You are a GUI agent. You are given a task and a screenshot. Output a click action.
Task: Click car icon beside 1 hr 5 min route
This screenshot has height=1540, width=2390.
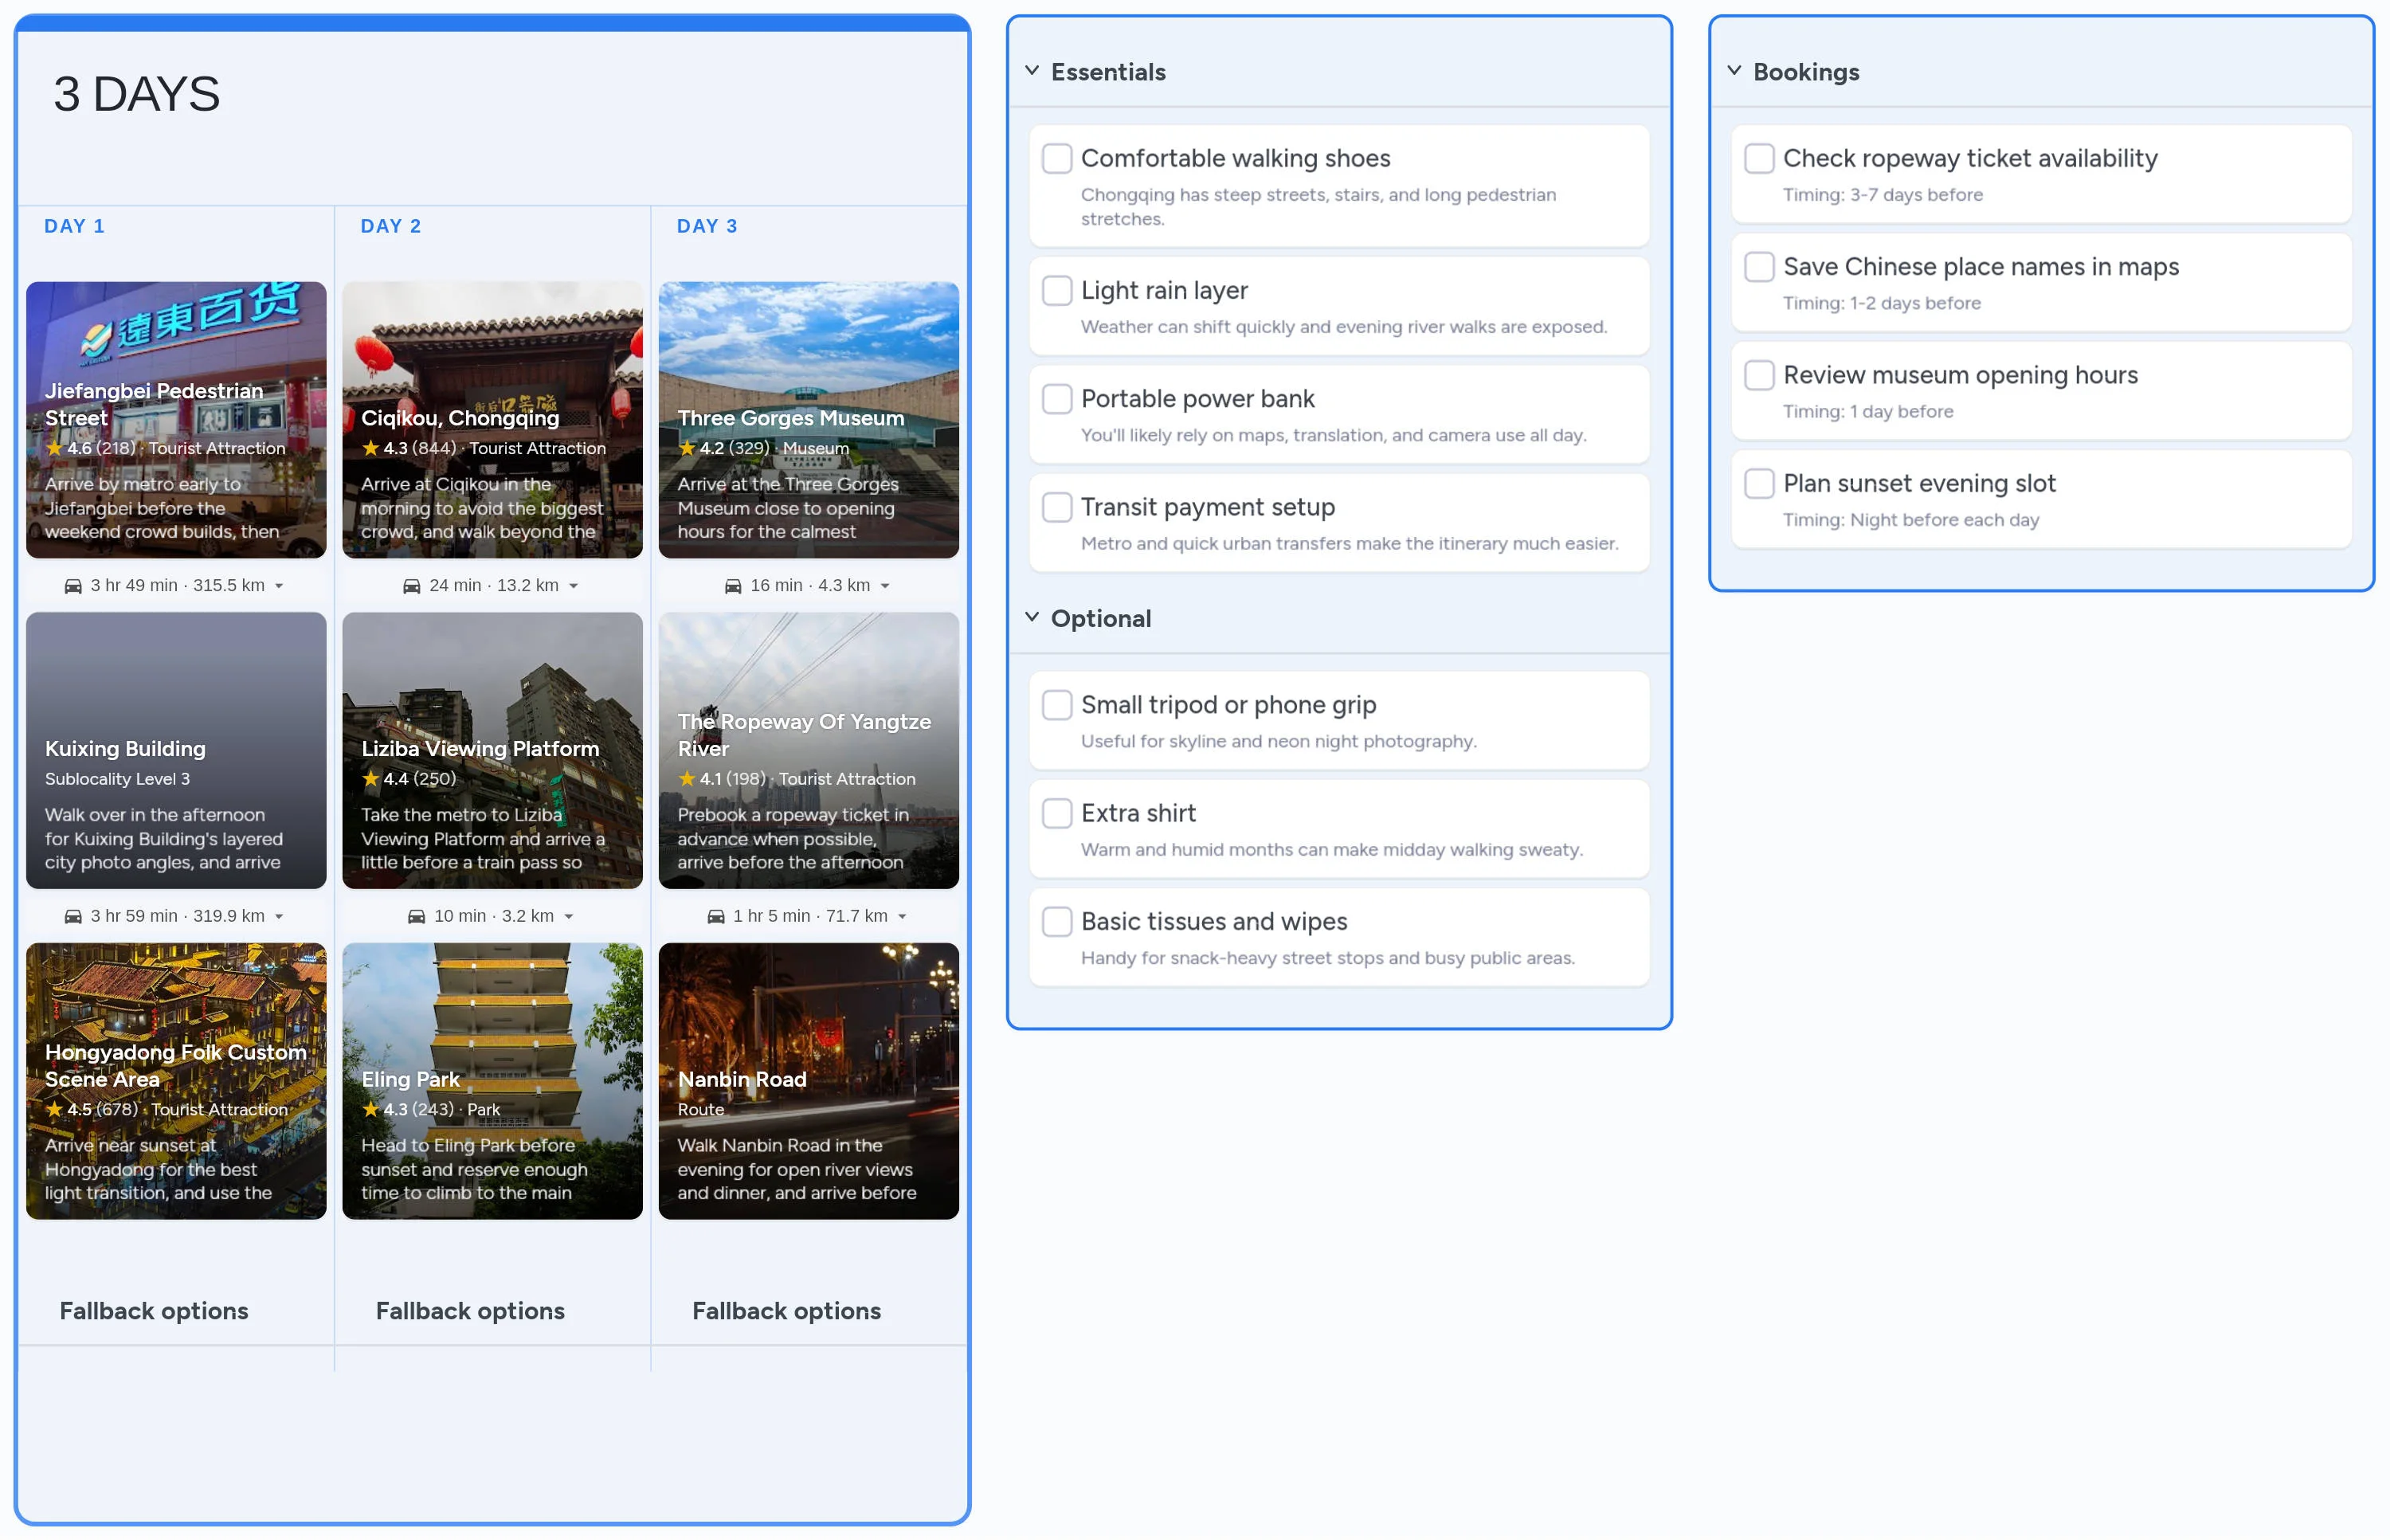tap(716, 916)
